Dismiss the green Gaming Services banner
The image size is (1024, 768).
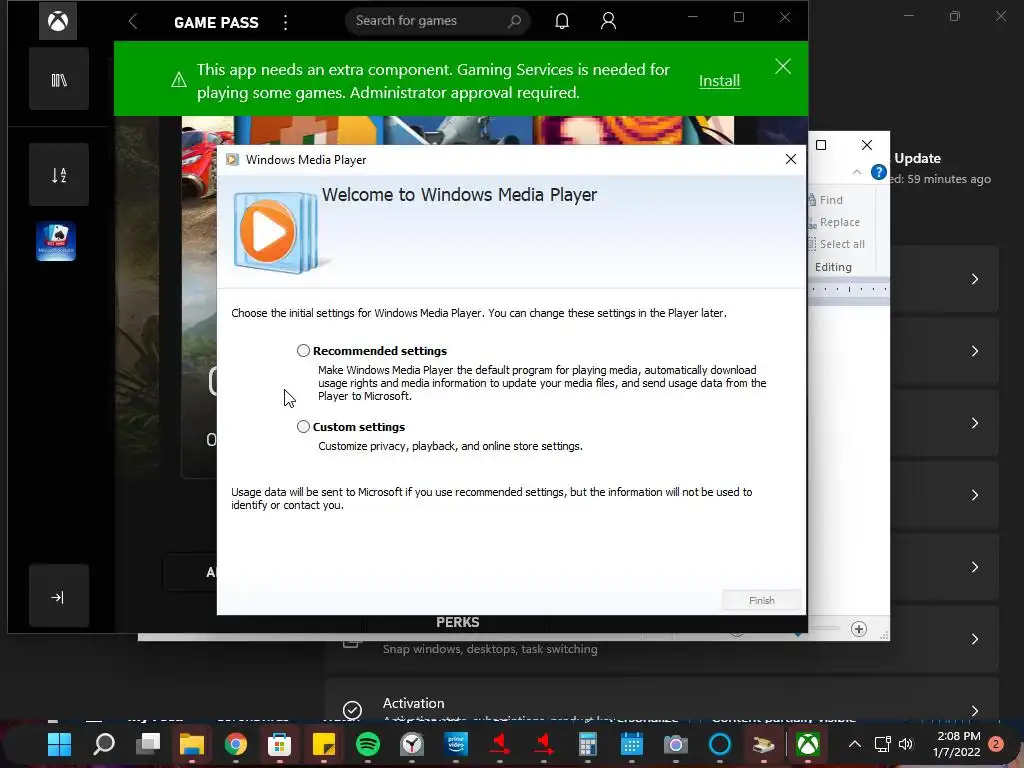click(x=782, y=67)
